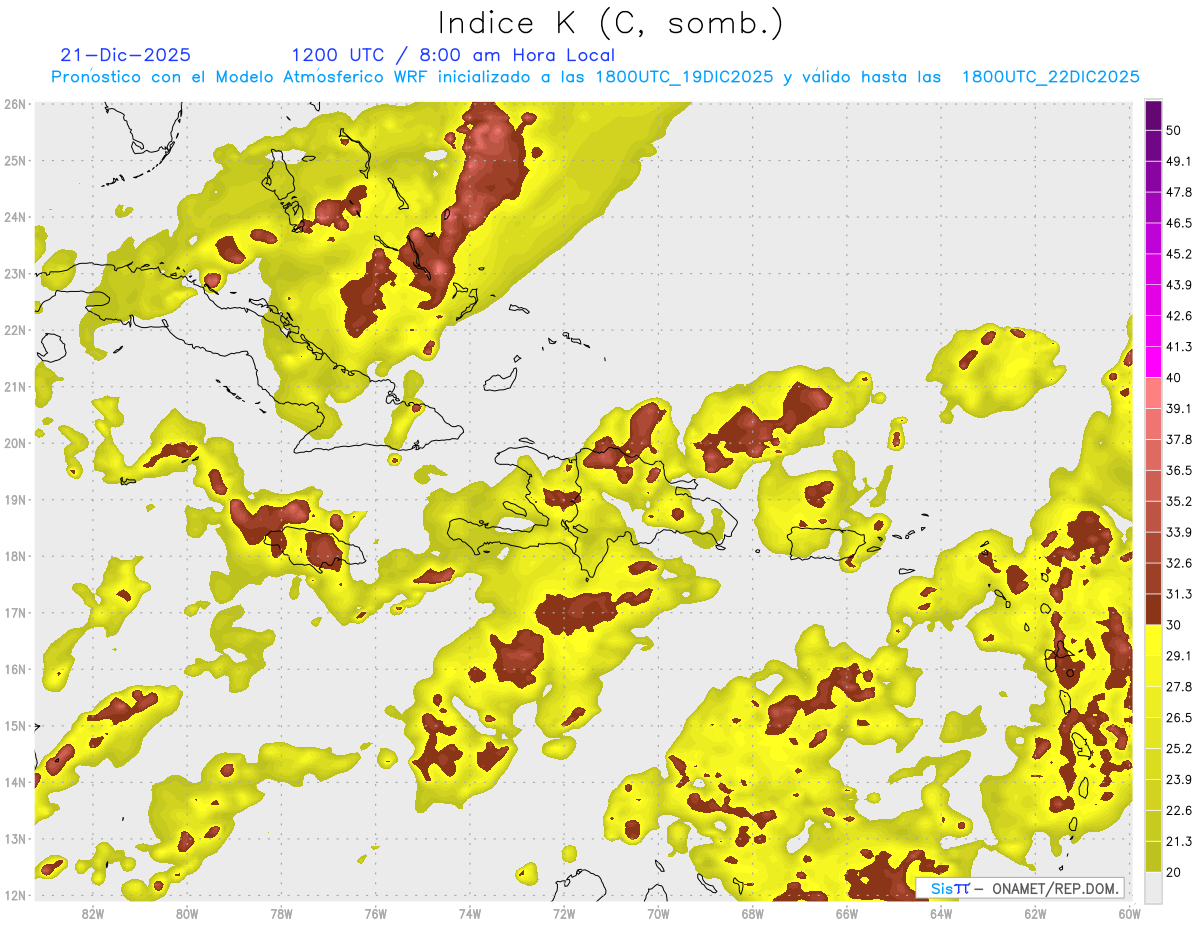Click the "36.5" color scale value

1177,470
